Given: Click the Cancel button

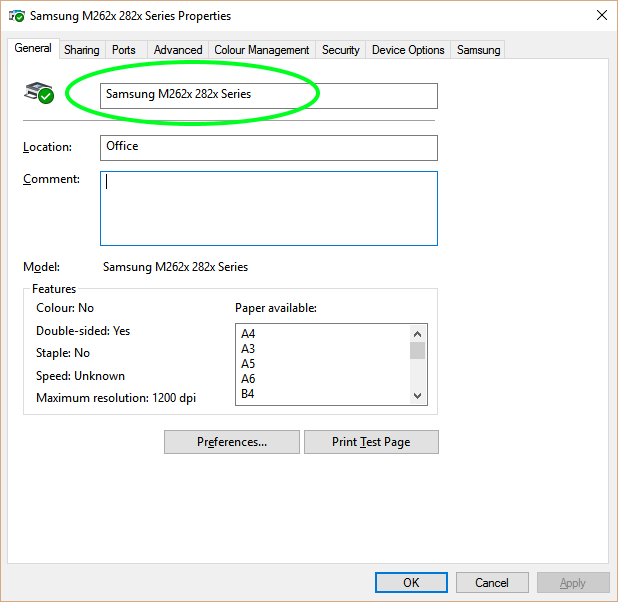Looking at the screenshot, I should 492,583.
